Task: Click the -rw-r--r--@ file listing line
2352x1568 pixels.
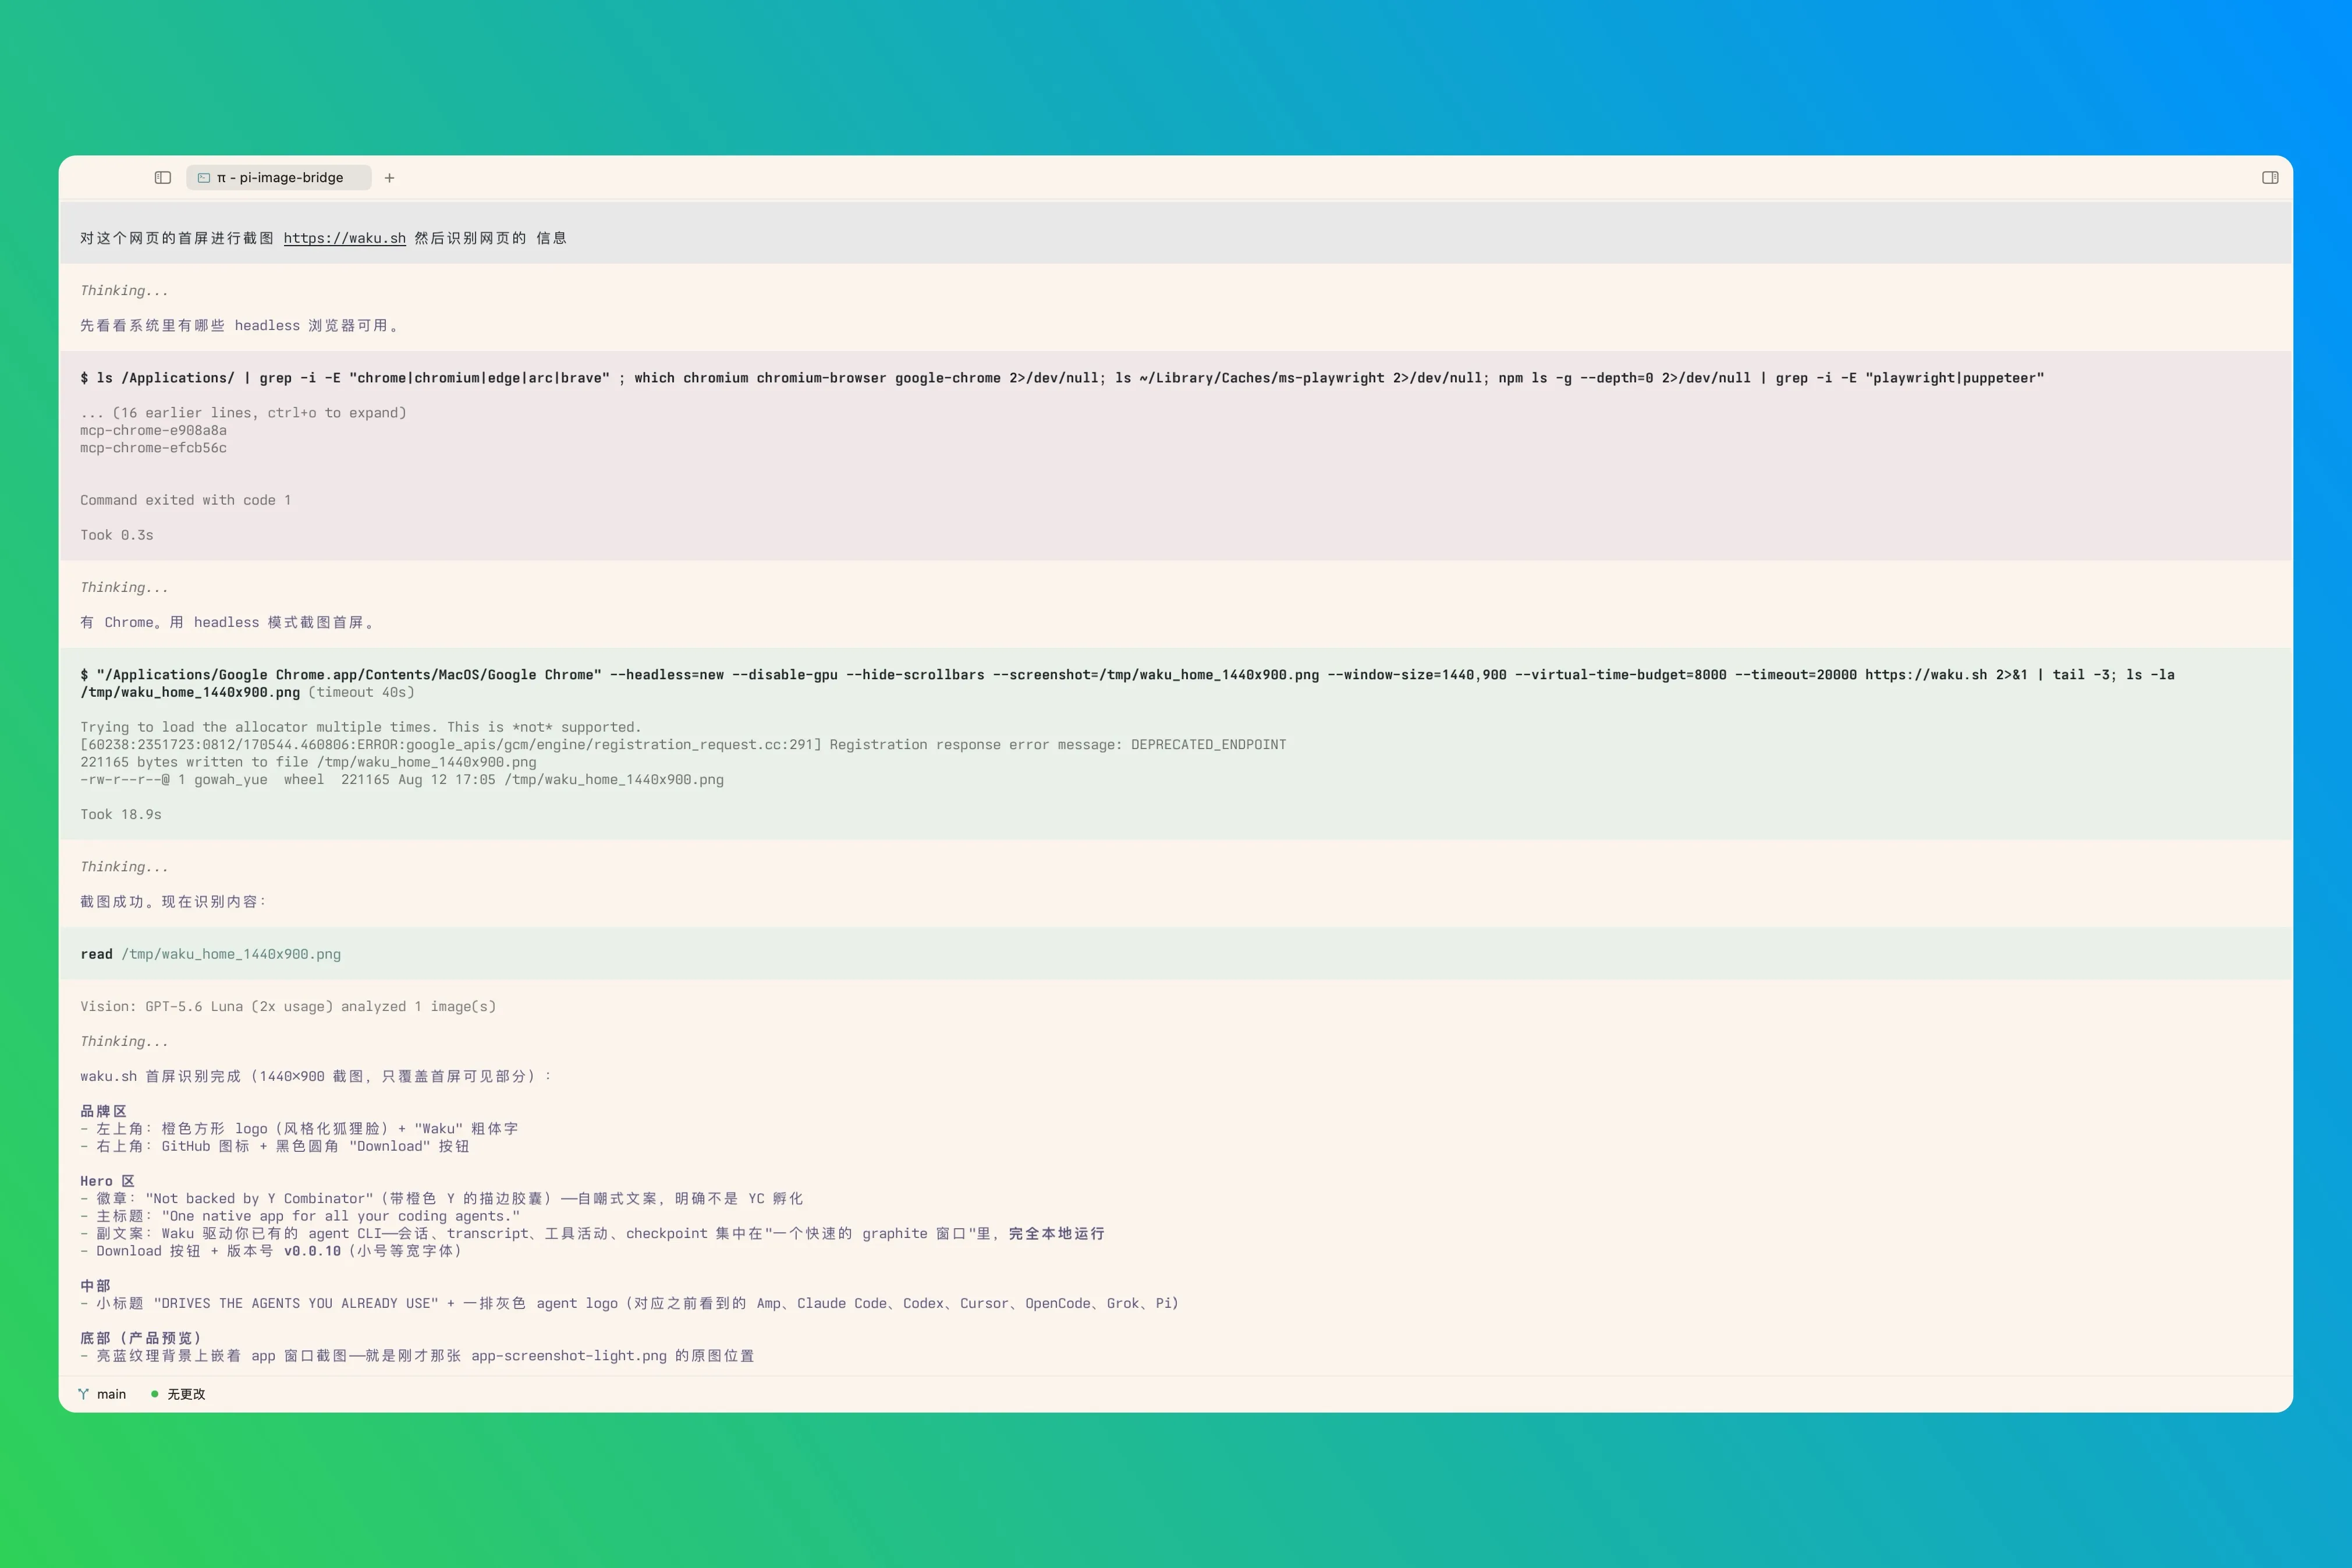Action: (x=402, y=780)
